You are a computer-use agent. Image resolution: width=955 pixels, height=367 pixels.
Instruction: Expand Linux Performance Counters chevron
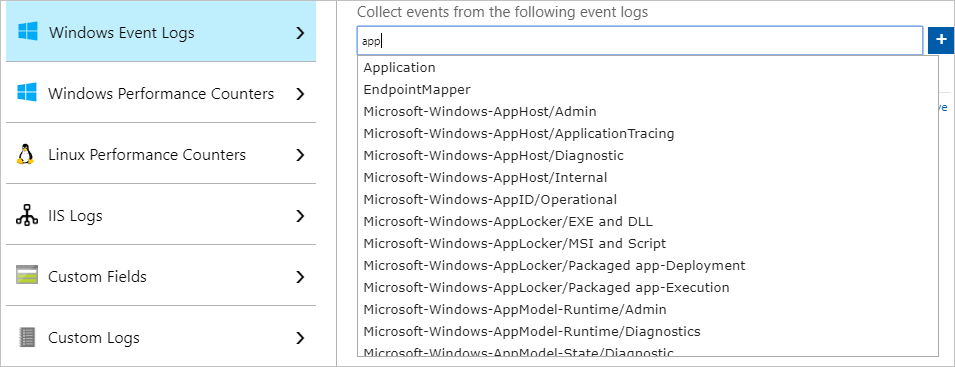pyautogui.click(x=300, y=155)
